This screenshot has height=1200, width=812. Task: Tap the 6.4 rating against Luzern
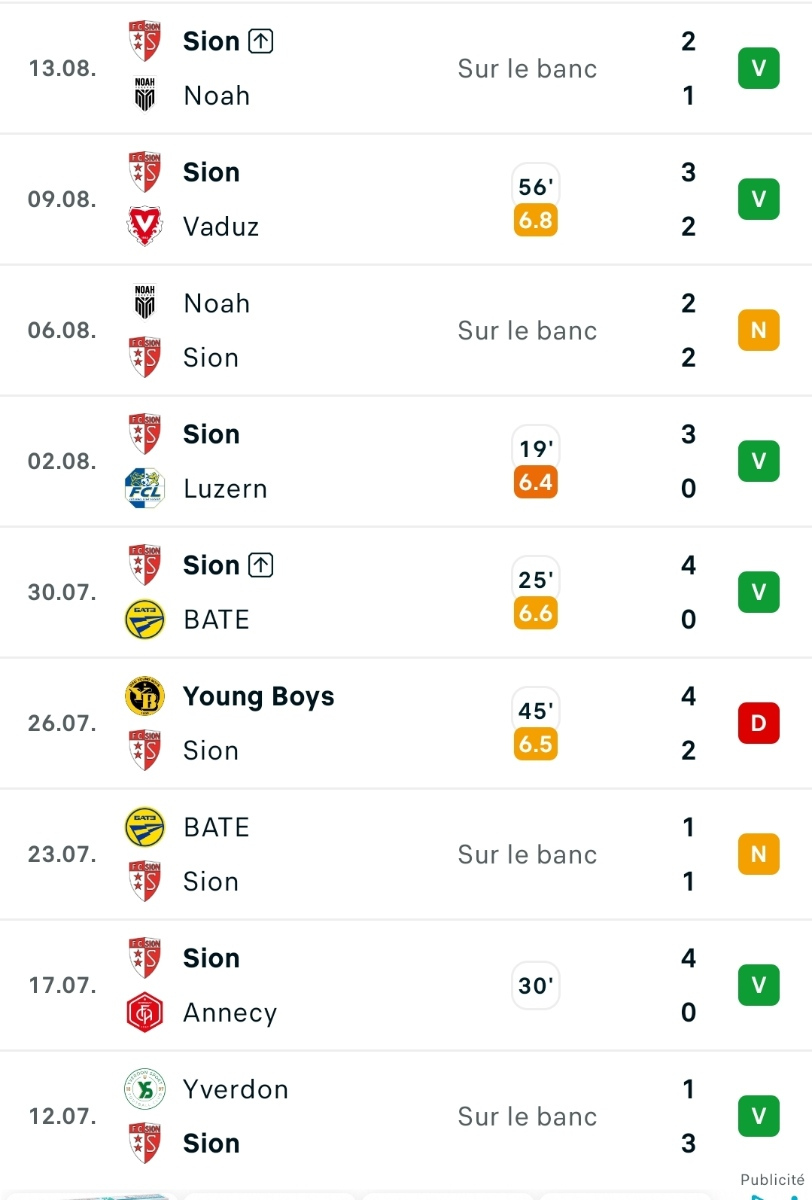click(x=536, y=482)
